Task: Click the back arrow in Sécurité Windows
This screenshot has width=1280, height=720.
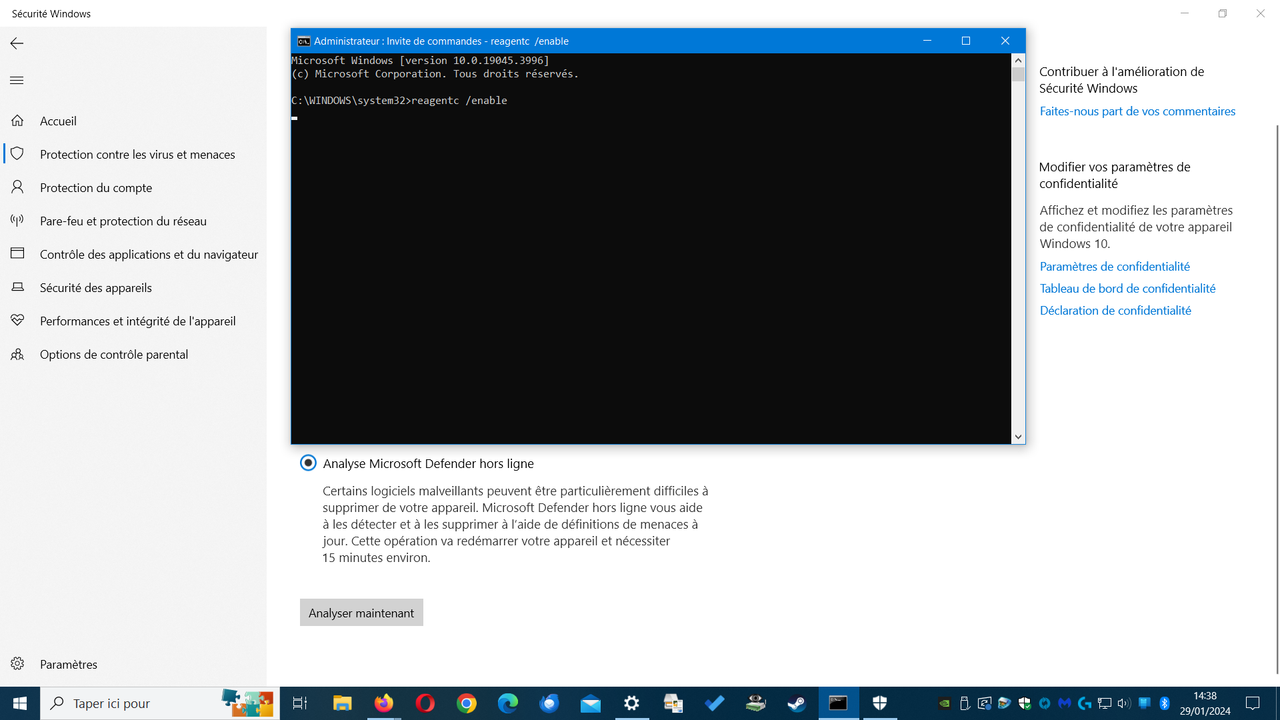Action: (x=16, y=43)
